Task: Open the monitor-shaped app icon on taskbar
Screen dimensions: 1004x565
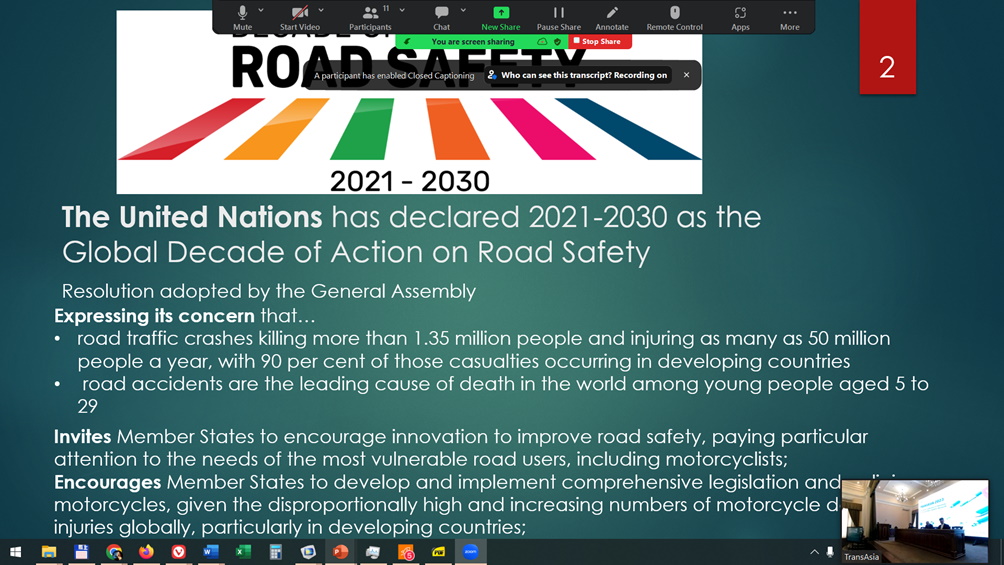Action: 308,552
